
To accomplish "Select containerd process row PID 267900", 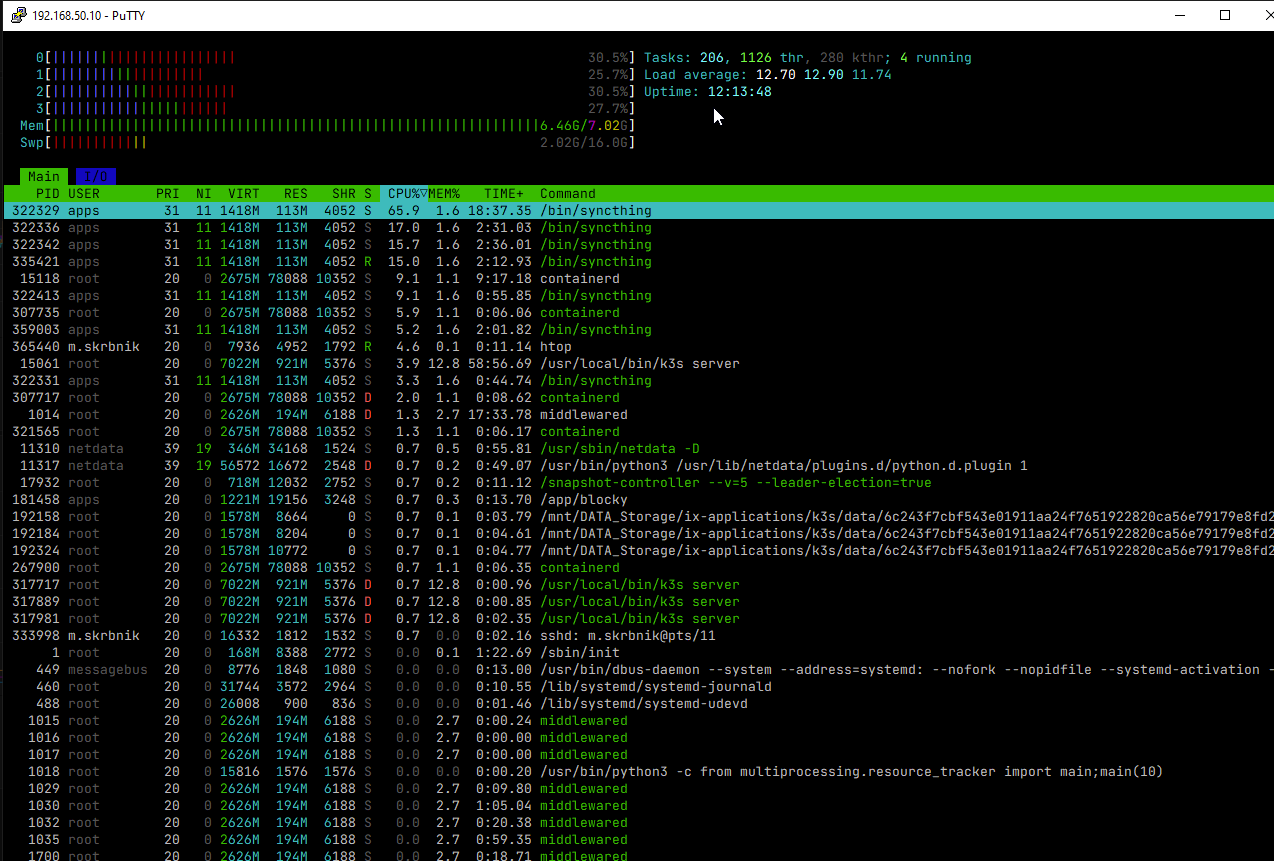I will coord(639,568).
